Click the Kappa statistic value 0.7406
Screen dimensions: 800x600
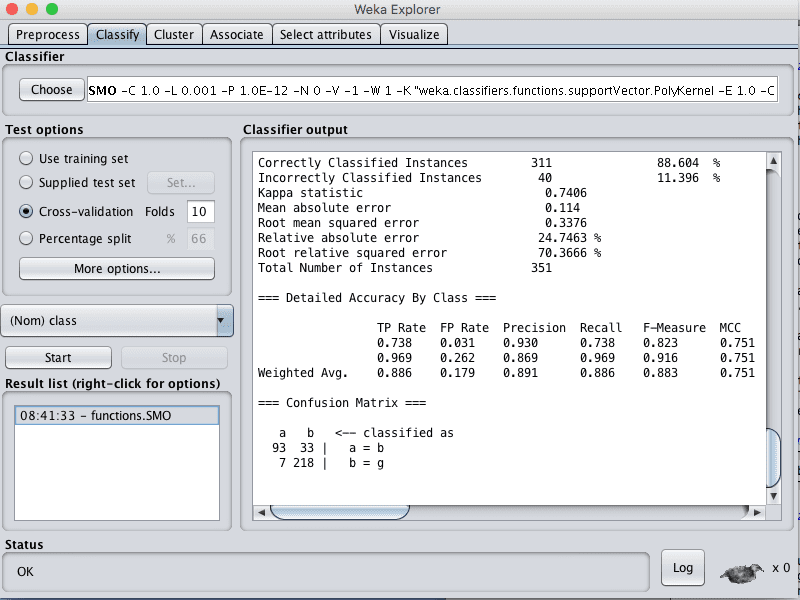(566, 193)
